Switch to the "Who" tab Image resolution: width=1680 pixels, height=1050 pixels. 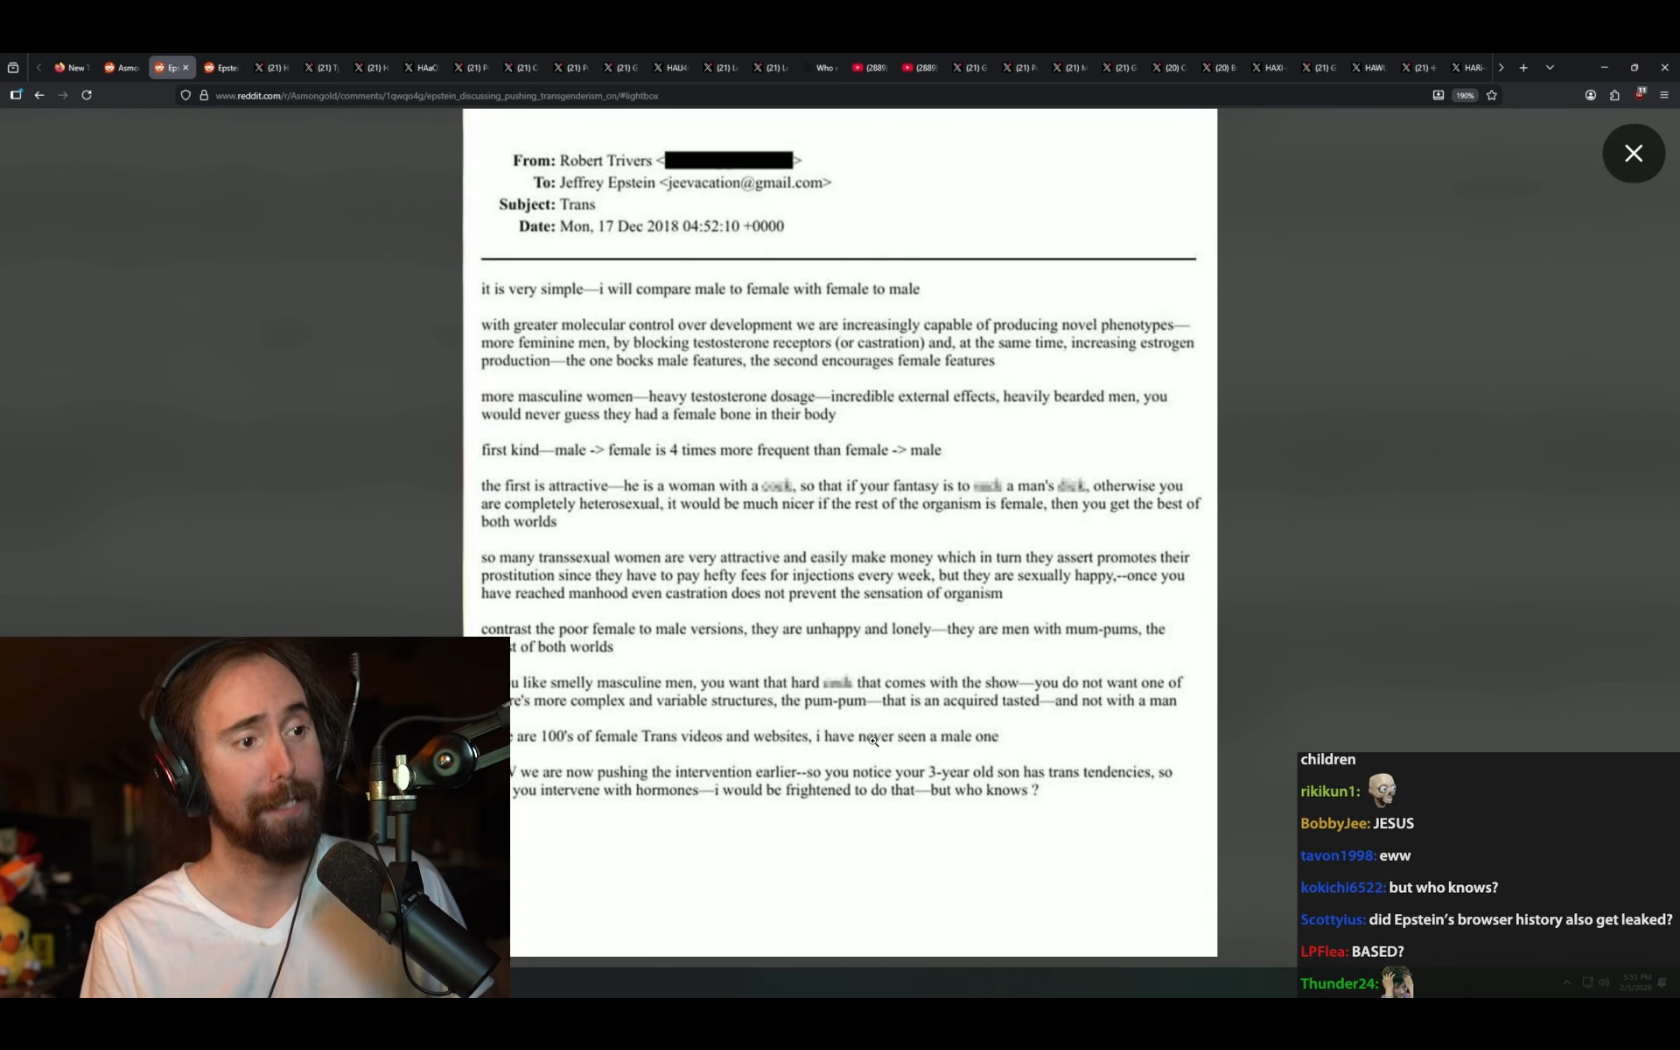click(x=822, y=68)
